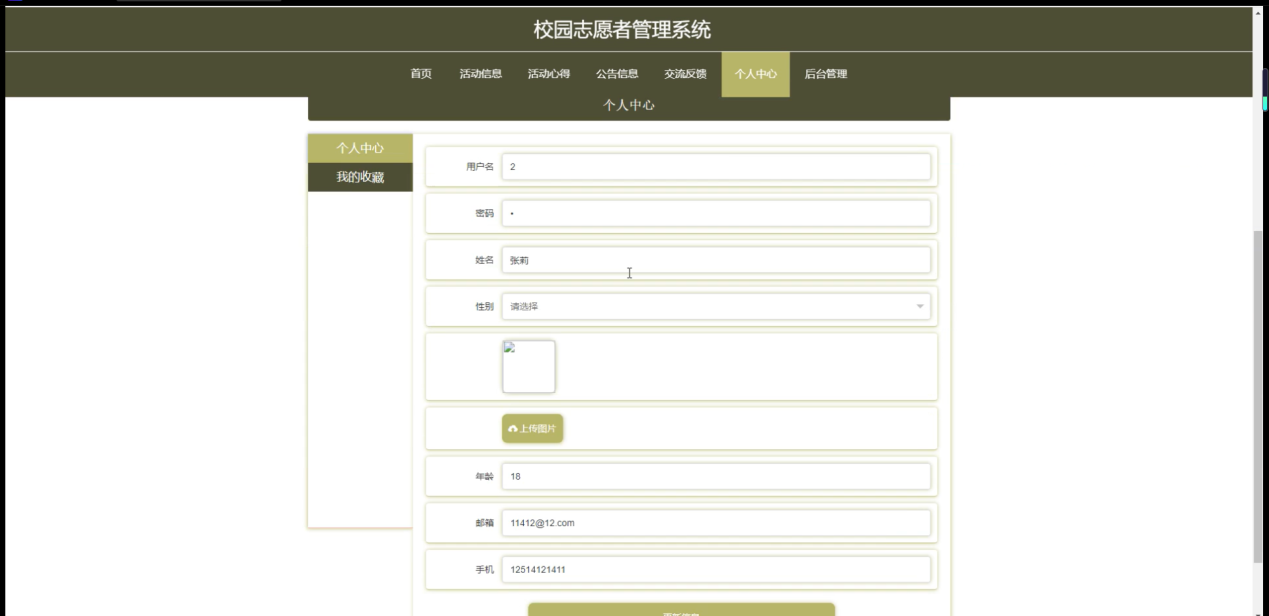Click the scrollbar up arrow
This screenshot has width=1269, height=616.
pos(1258,14)
